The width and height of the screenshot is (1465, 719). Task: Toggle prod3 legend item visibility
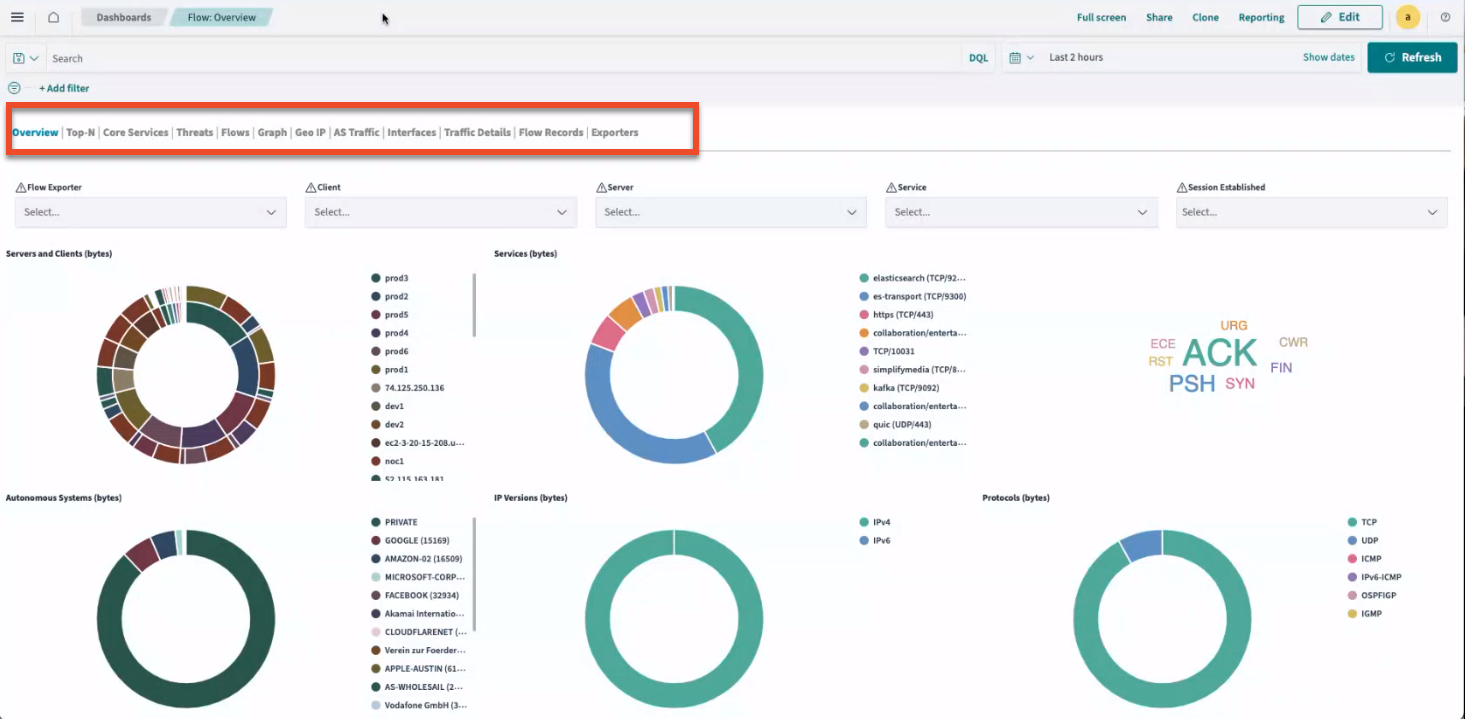tap(397, 278)
